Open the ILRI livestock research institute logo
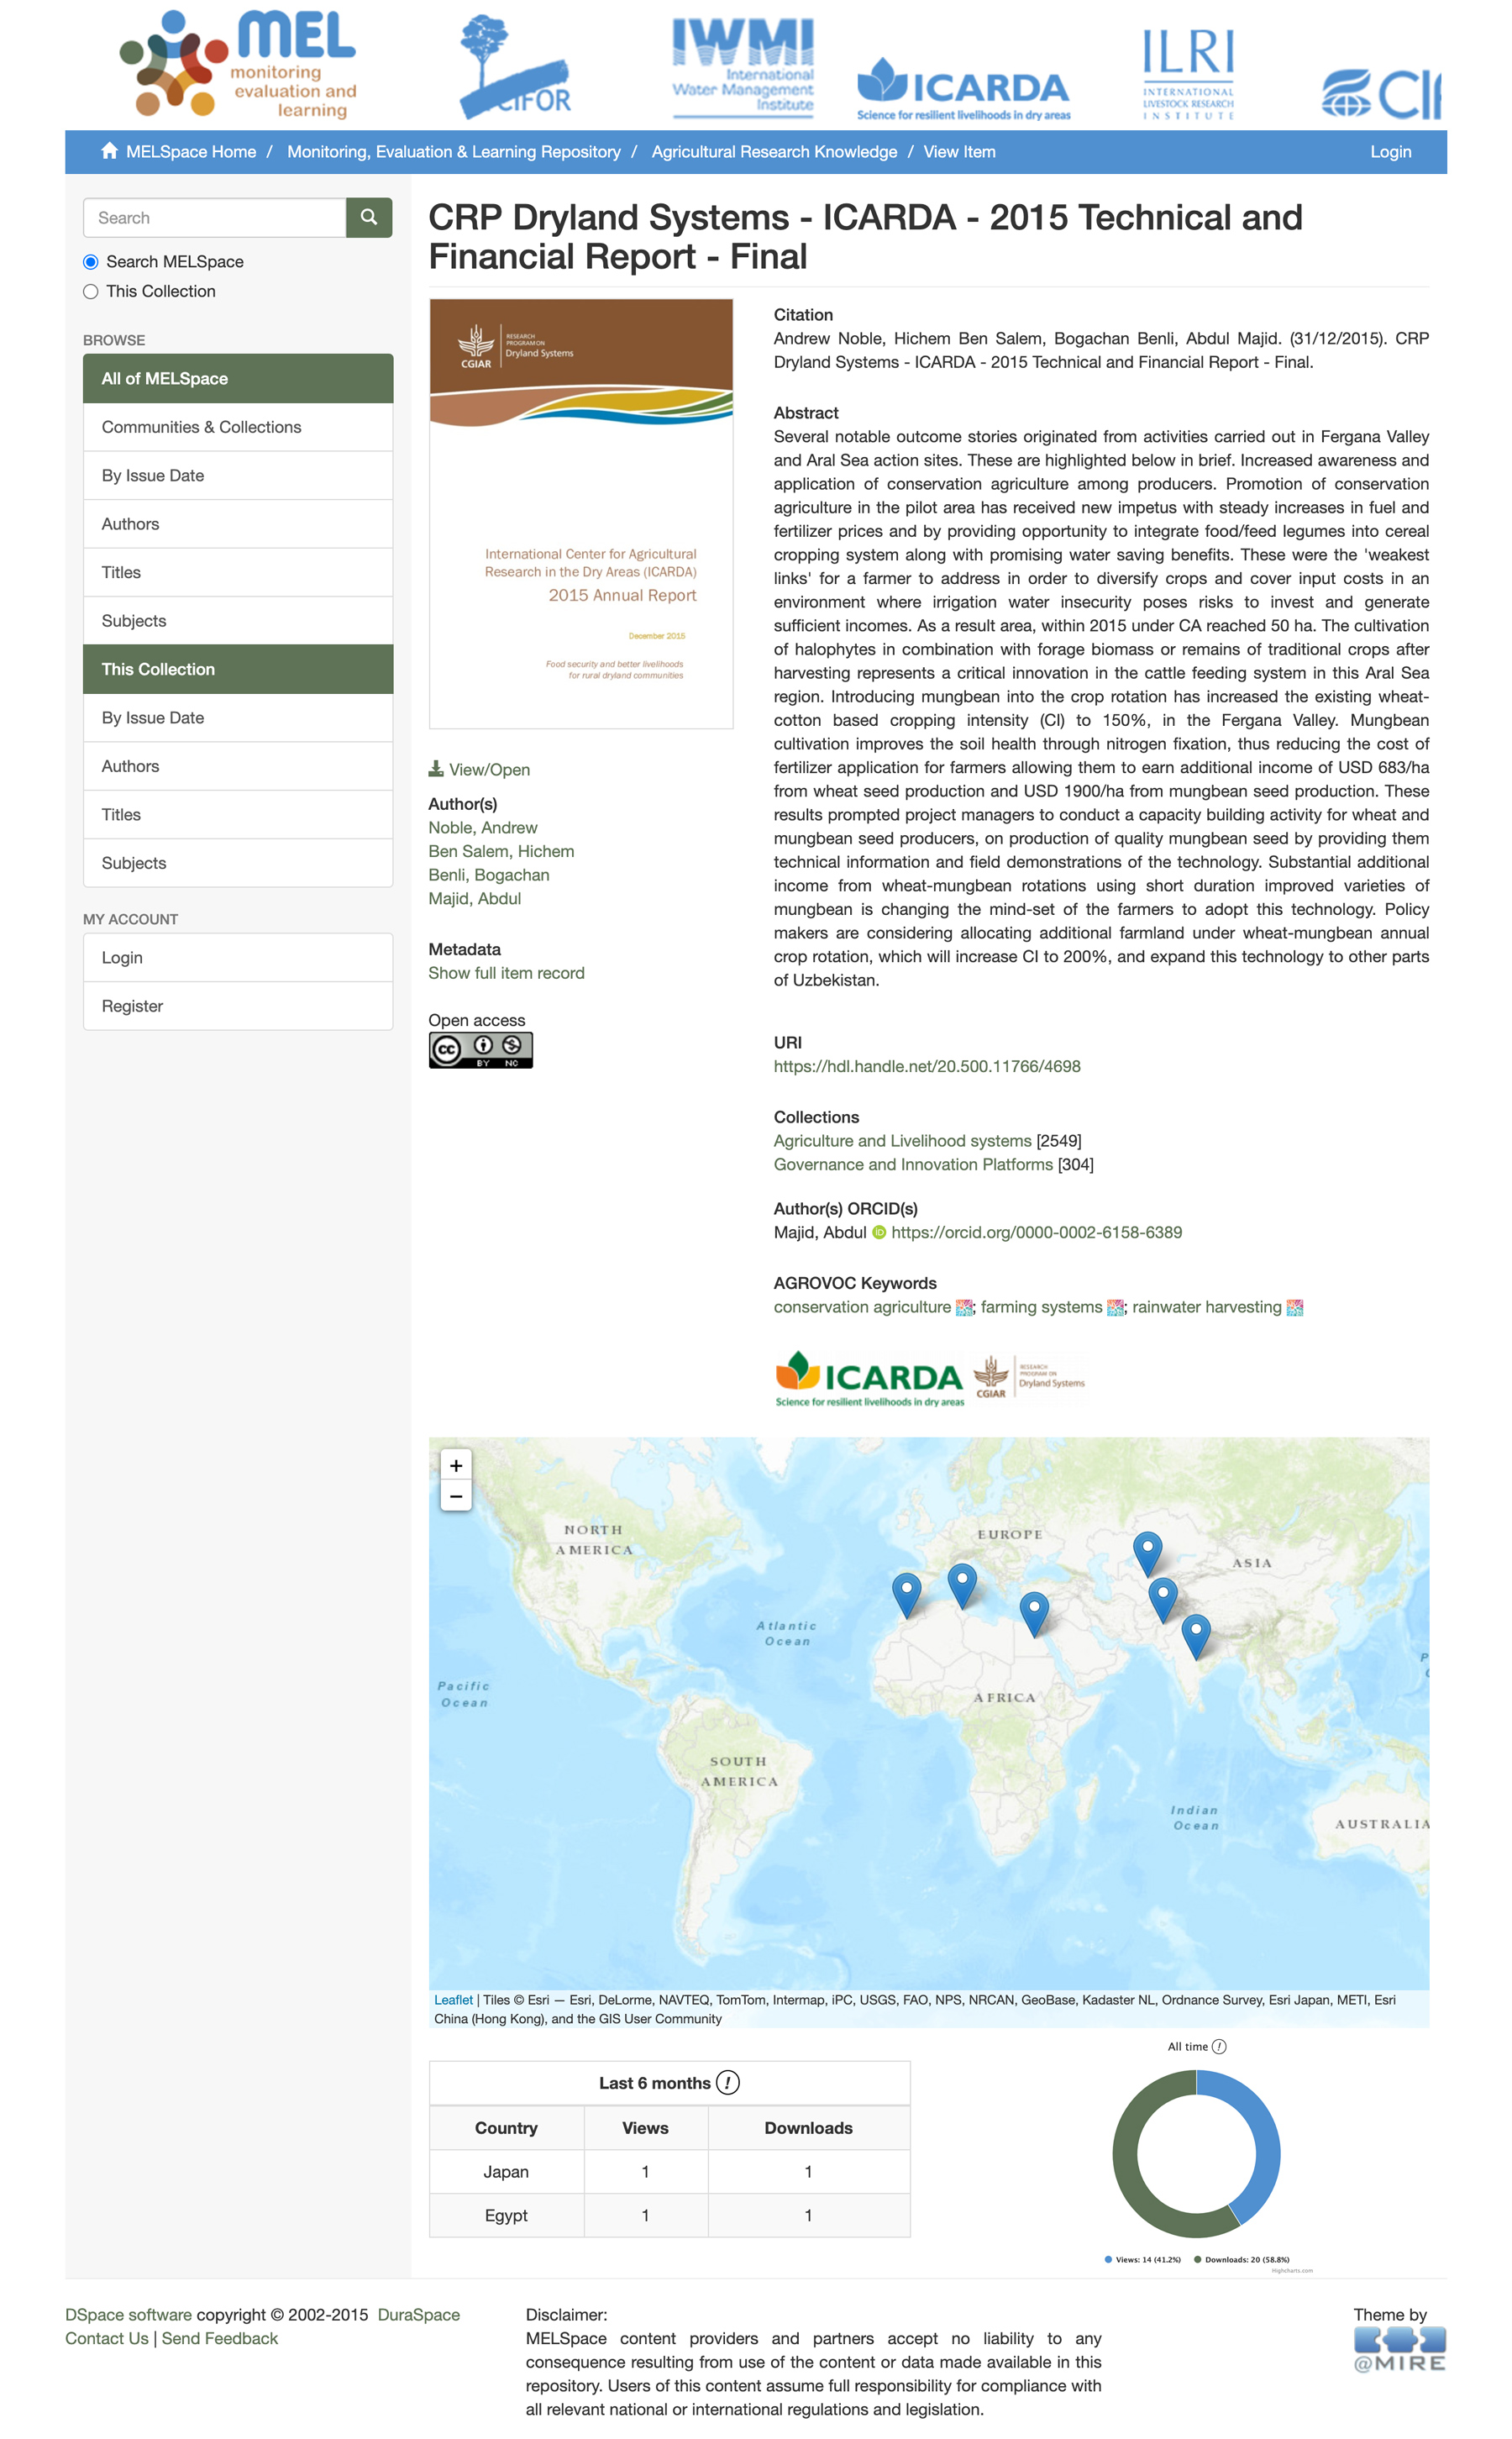 [x=1188, y=73]
